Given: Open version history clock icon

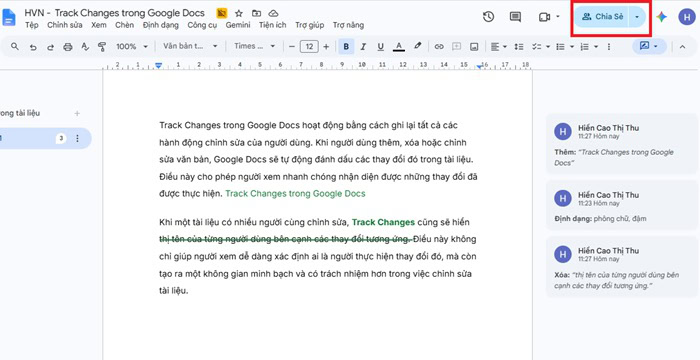Looking at the screenshot, I should 488,17.
